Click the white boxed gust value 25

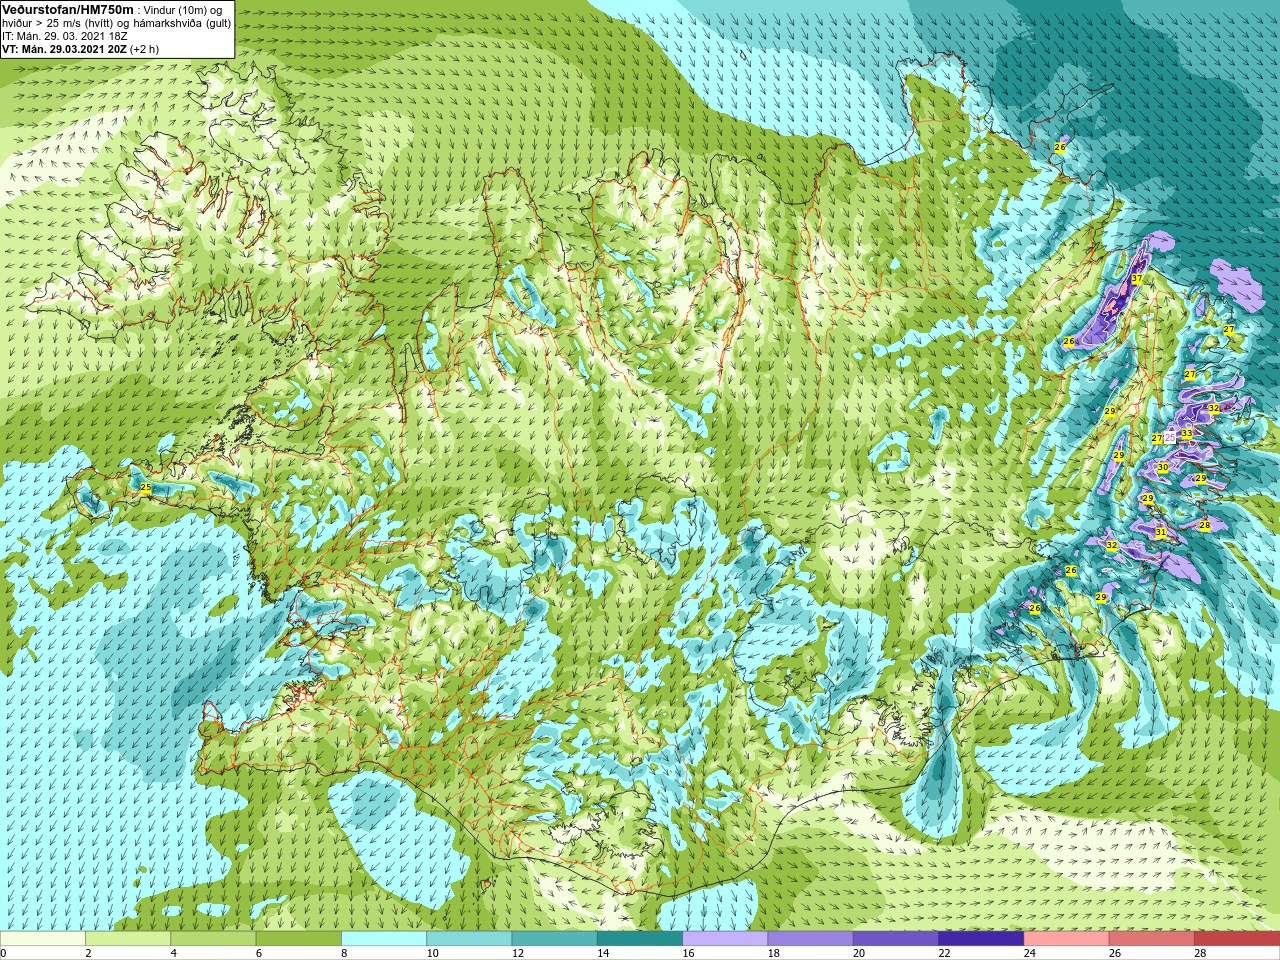point(1170,438)
